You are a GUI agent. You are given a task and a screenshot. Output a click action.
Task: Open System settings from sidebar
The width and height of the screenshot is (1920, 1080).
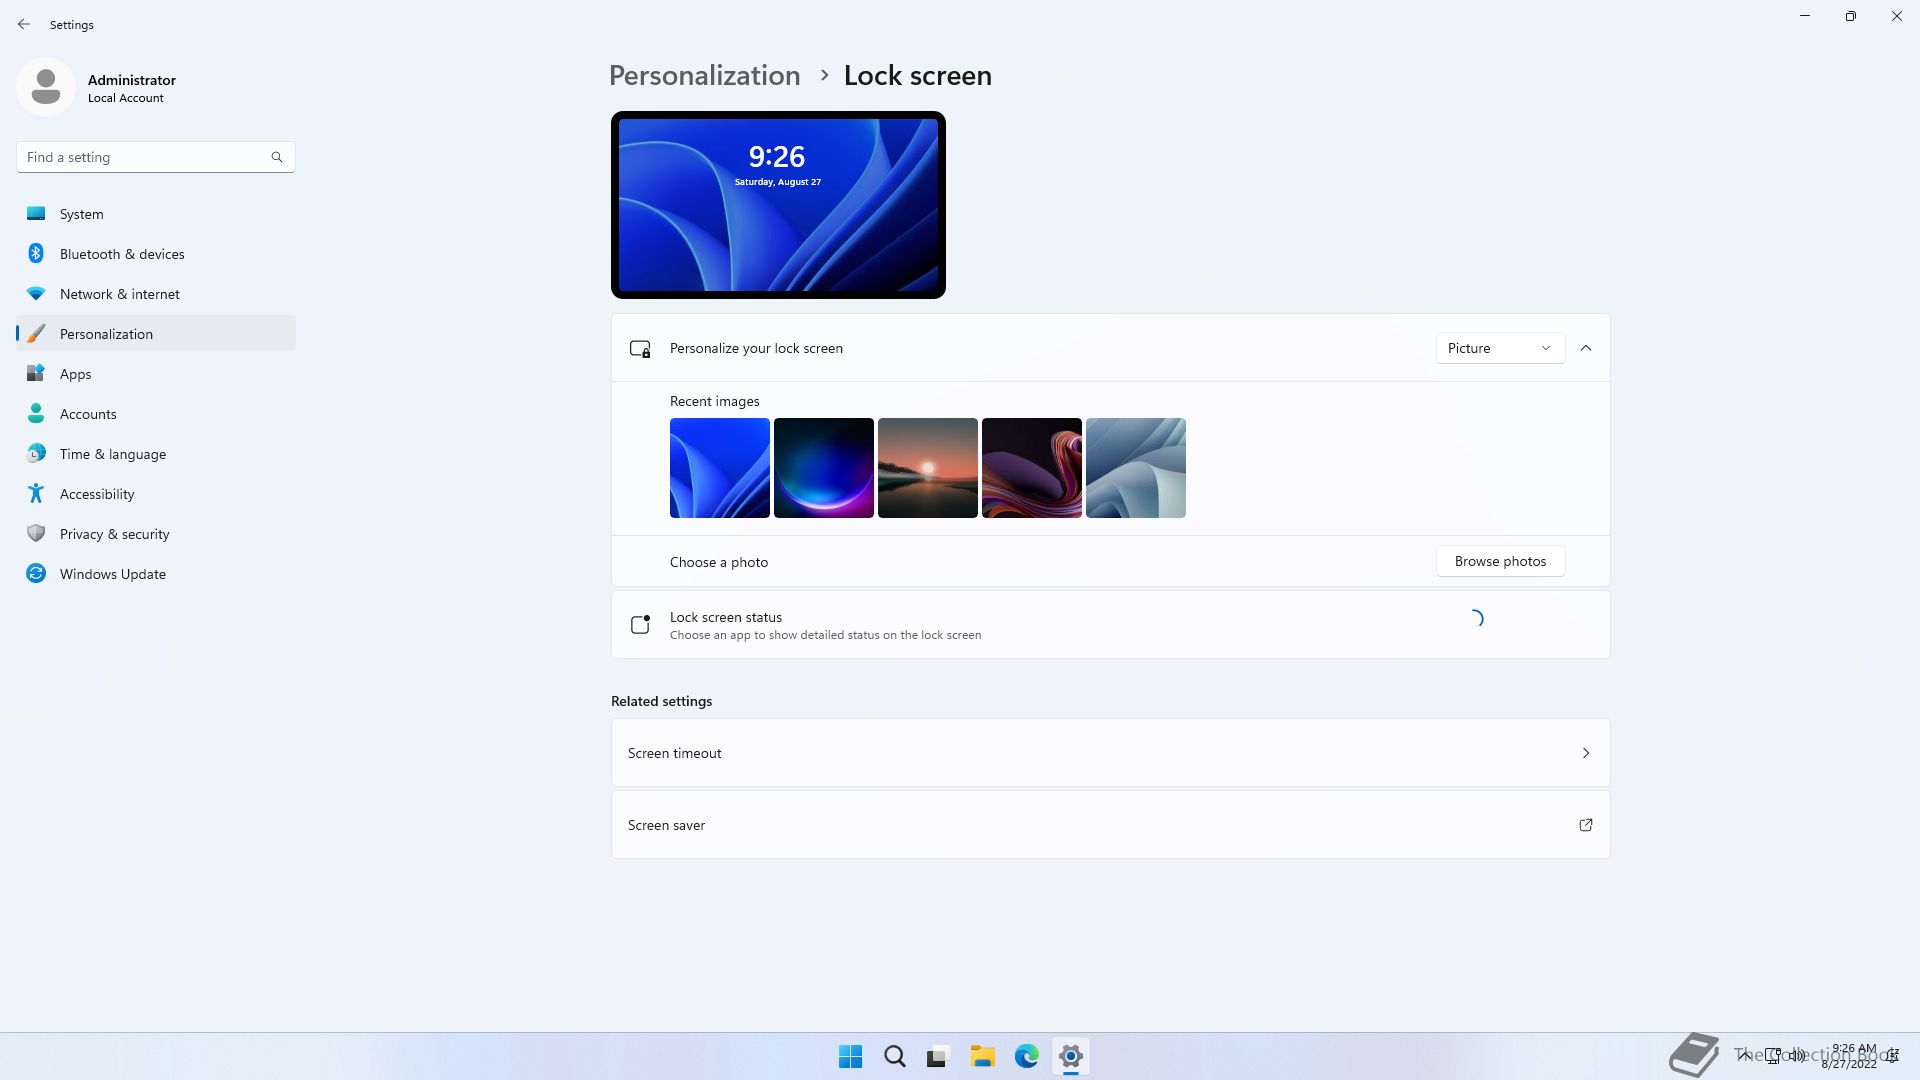pyautogui.click(x=81, y=214)
